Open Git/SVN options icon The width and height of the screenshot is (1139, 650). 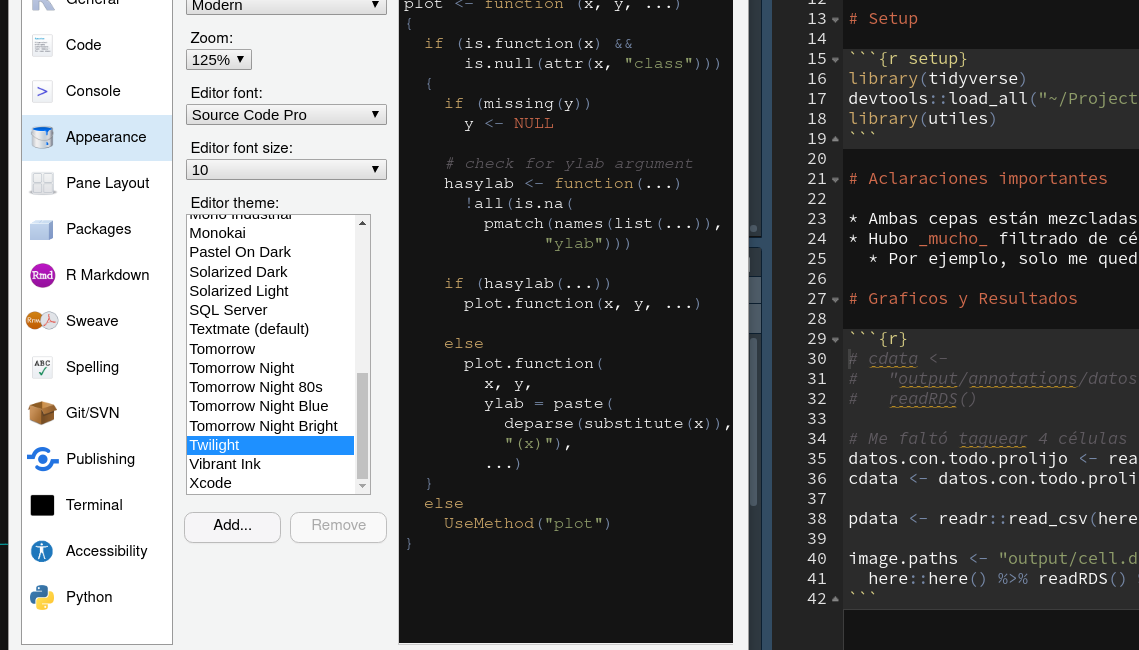point(42,413)
